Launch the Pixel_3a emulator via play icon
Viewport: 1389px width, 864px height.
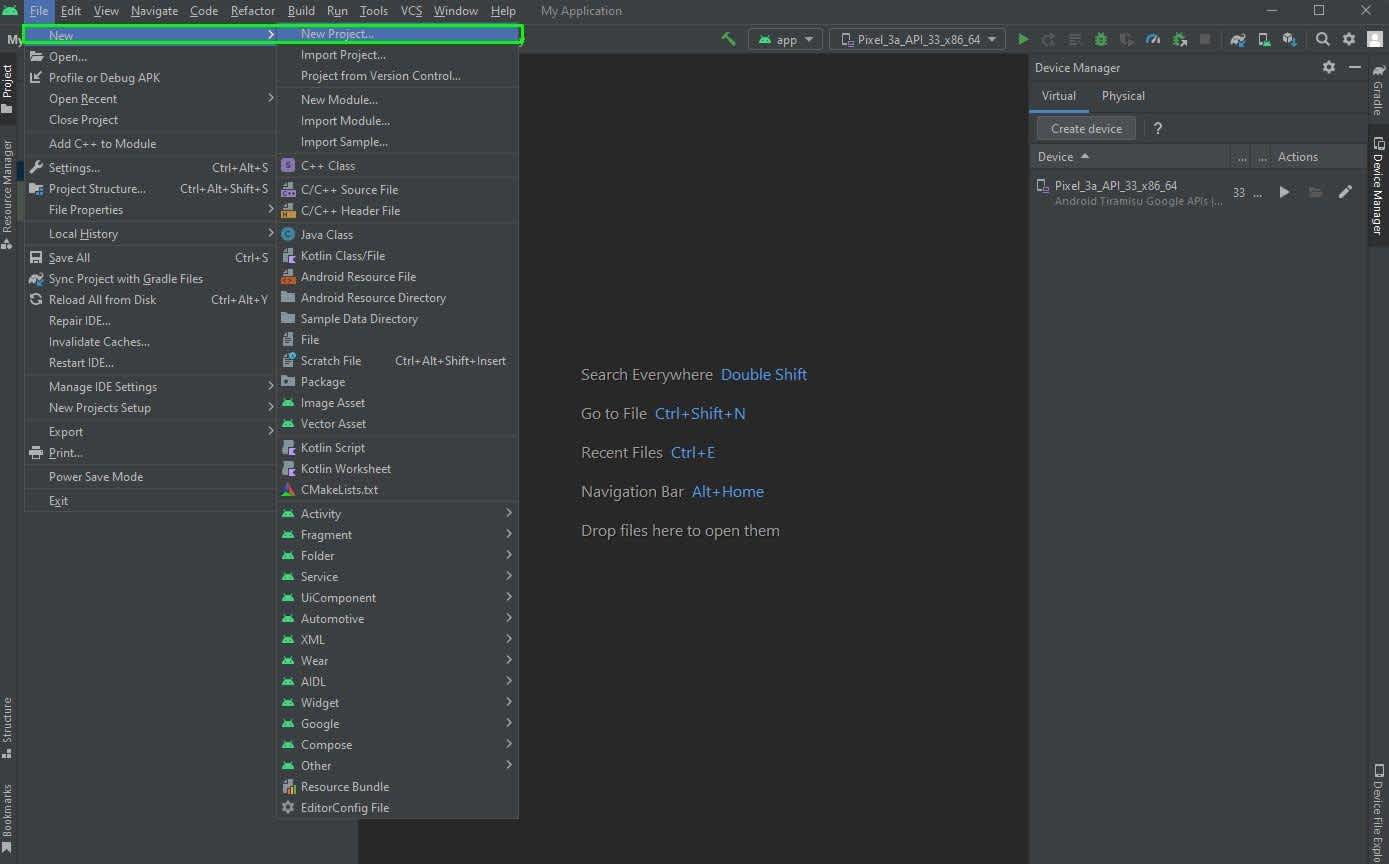click(1284, 192)
